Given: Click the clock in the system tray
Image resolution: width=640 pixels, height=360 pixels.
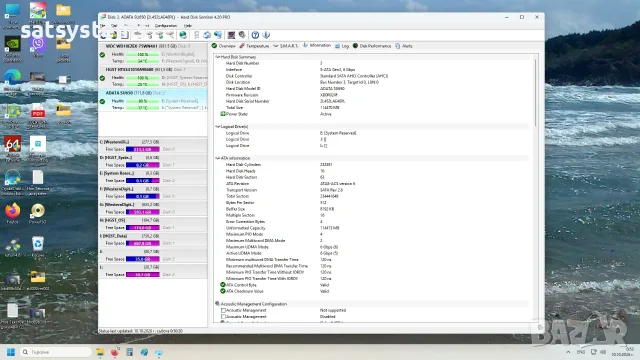Looking at the screenshot, I should [x=624, y=352].
